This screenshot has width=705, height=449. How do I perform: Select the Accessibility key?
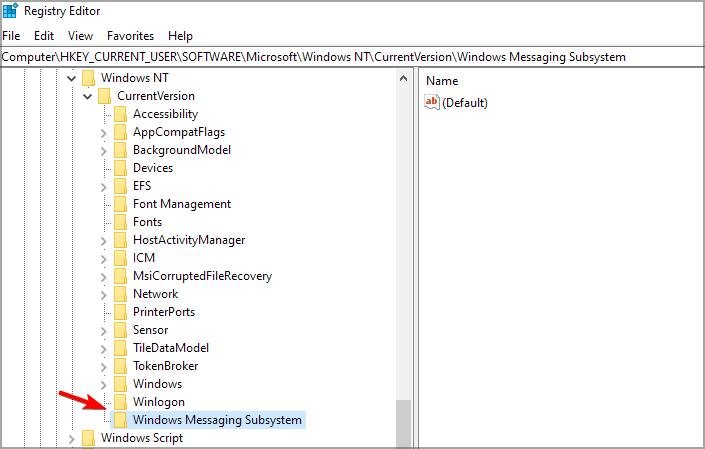pyautogui.click(x=165, y=114)
